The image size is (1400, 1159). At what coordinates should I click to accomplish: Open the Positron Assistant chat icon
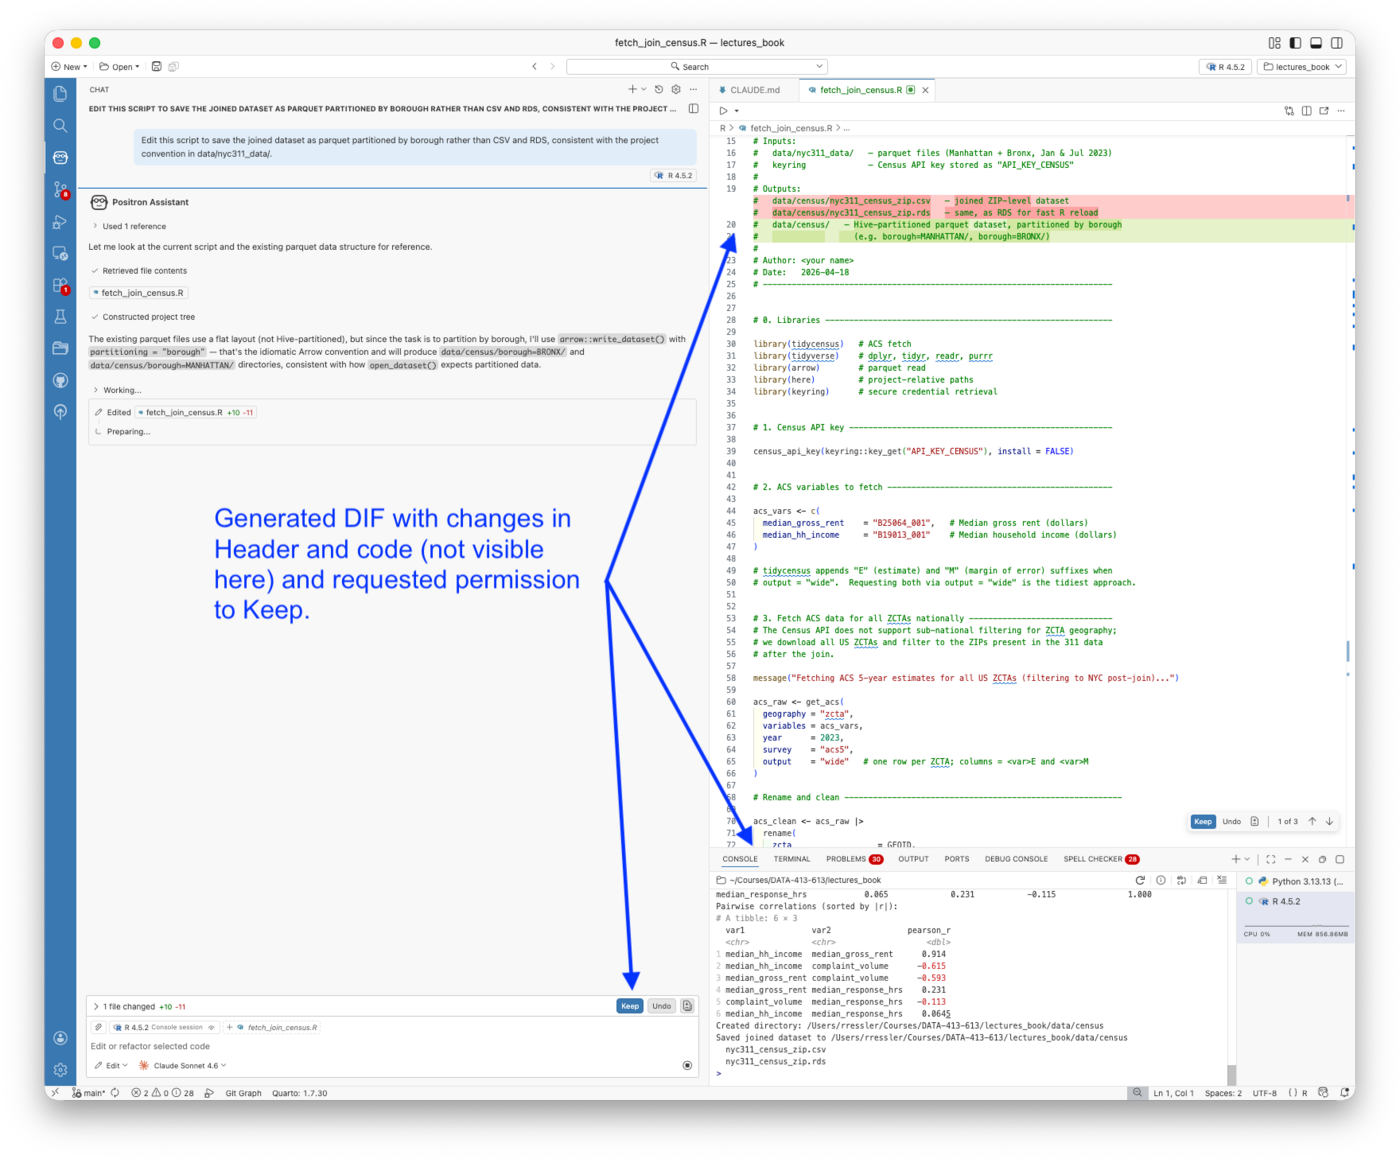tap(60, 155)
